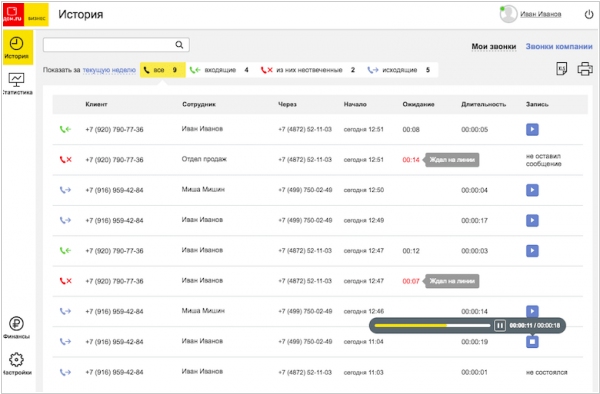Sort by Клиент column header

[96, 104]
